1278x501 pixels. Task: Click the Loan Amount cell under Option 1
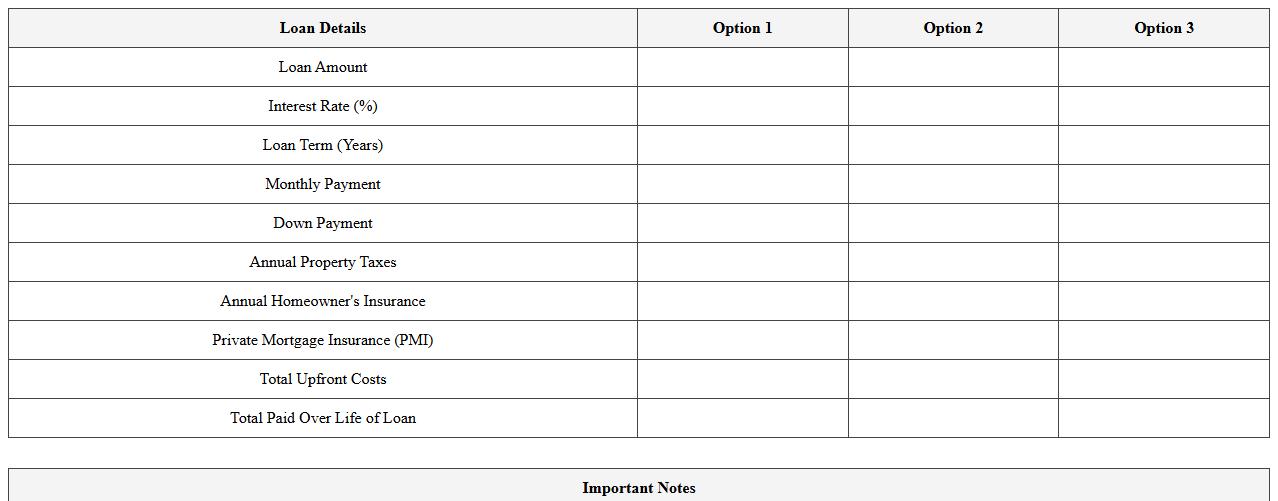[742, 67]
